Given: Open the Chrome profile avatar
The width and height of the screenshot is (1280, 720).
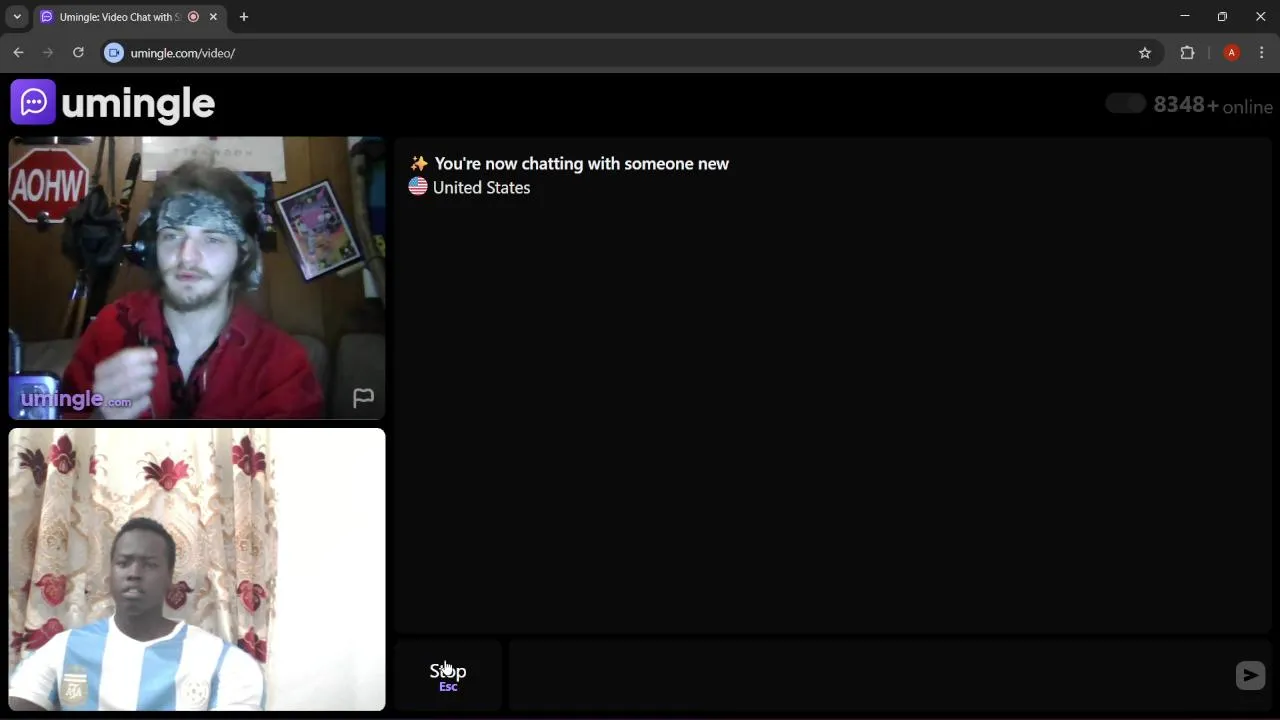Looking at the screenshot, I should coord(1232,53).
